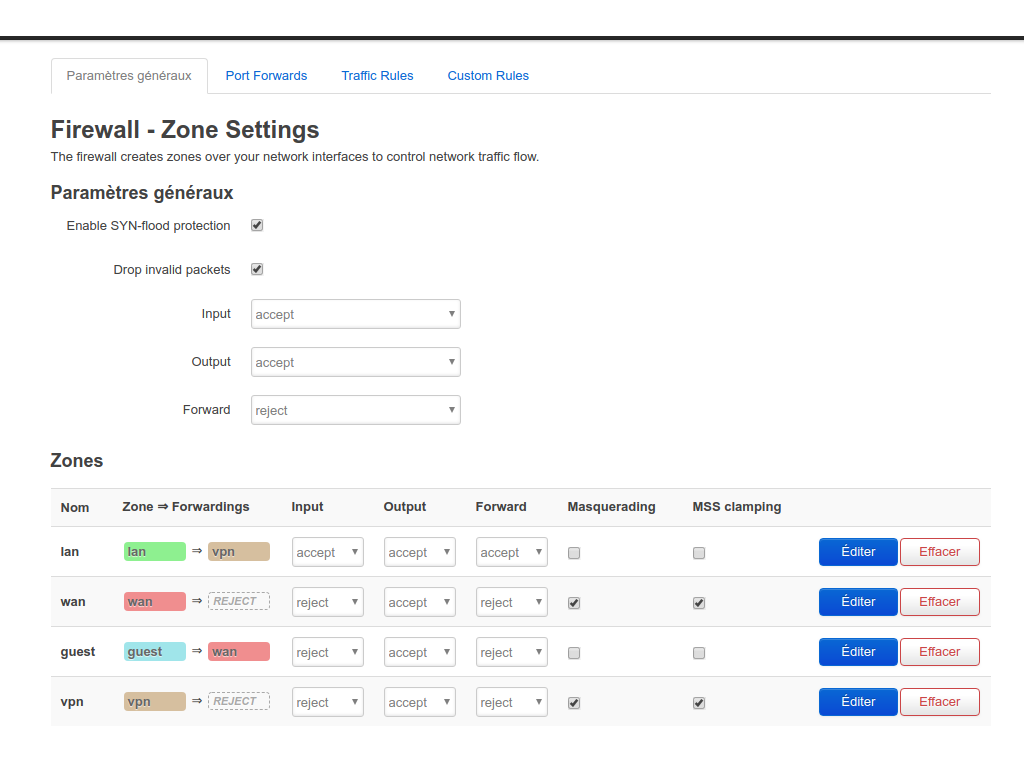Viewport: 1024px width, 768px height.
Task: Open the general Forward policy dropdown
Action: pos(355,410)
